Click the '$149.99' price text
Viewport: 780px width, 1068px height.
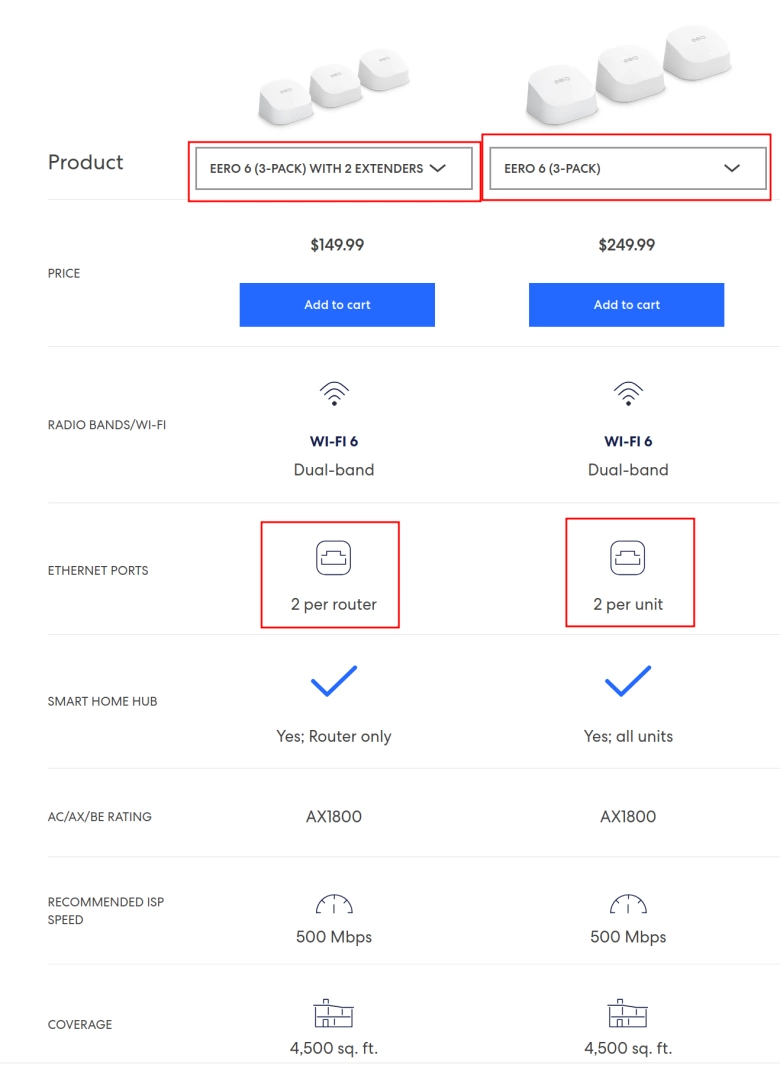click(x=336, y=243)
